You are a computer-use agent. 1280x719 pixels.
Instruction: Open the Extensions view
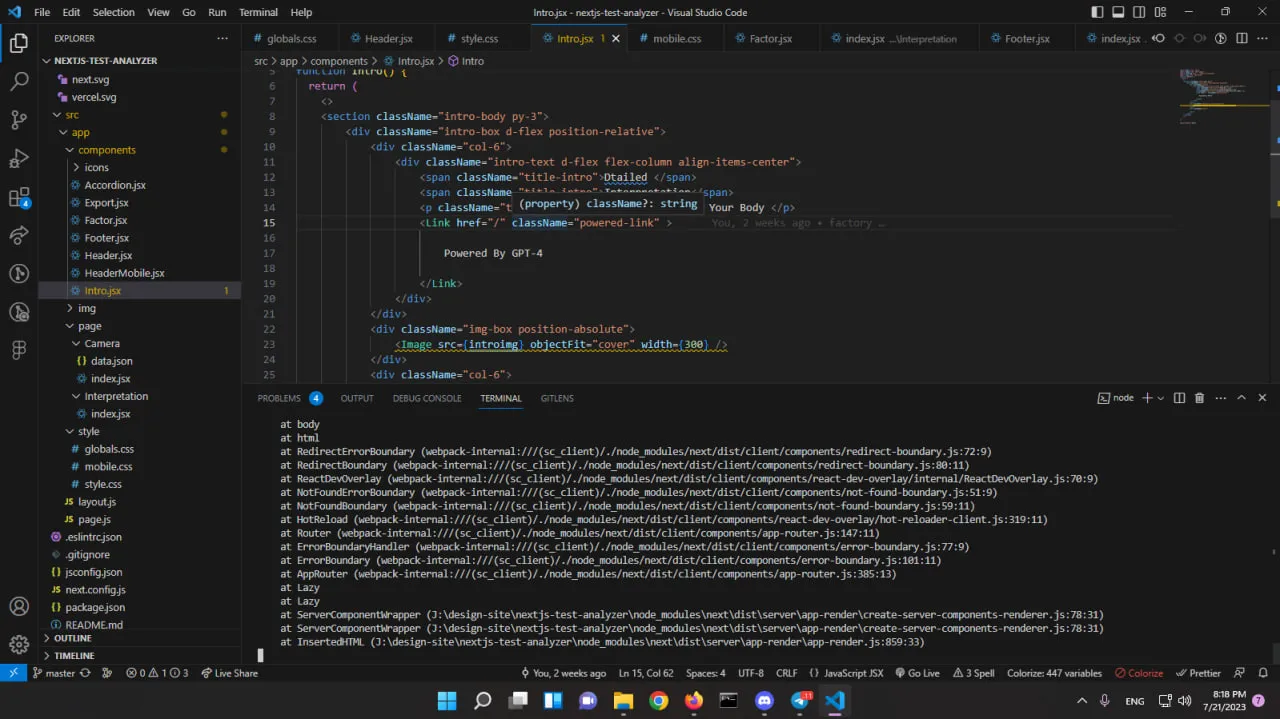(x=19, y=197)
